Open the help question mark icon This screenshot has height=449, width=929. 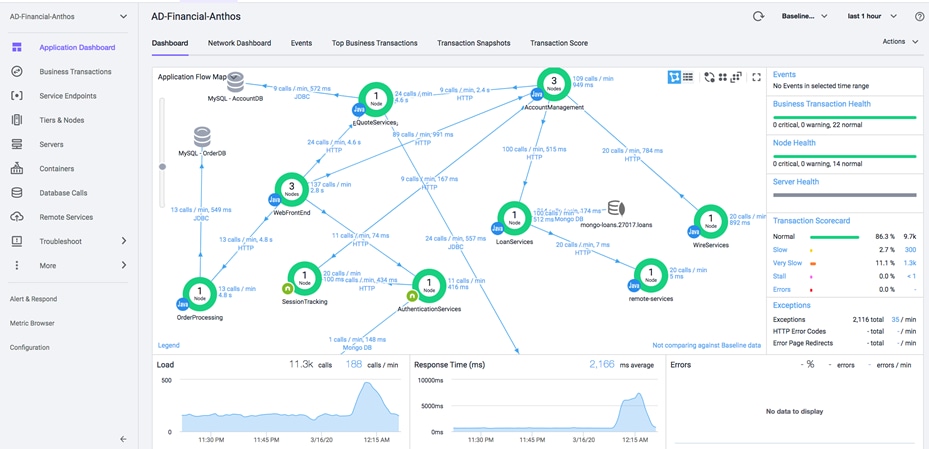(919, 17)
